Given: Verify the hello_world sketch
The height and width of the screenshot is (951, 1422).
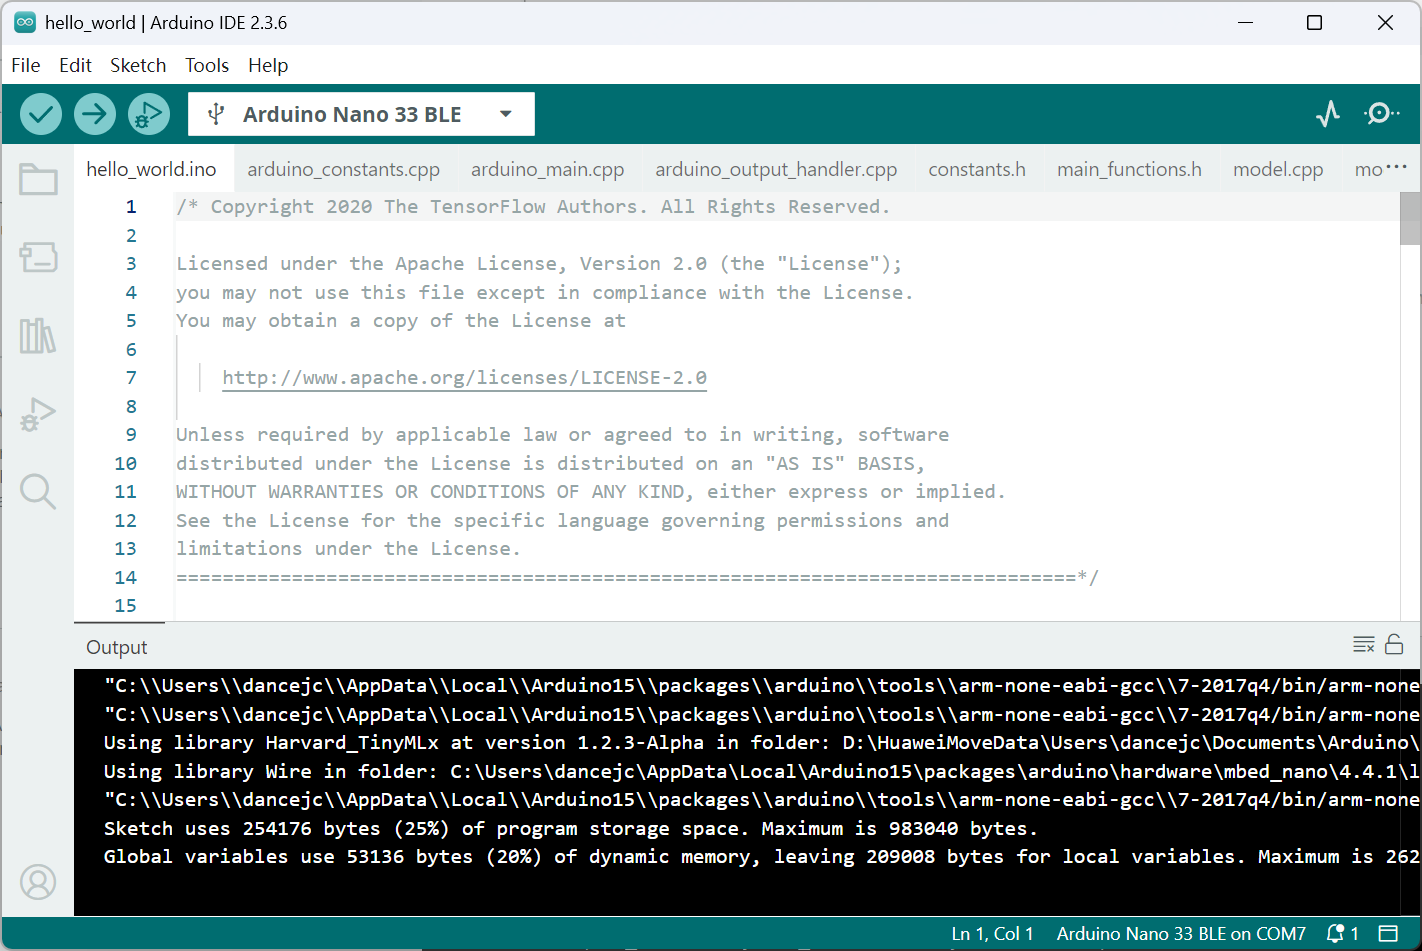Looking at the screenshot, I should click(41, 113).
